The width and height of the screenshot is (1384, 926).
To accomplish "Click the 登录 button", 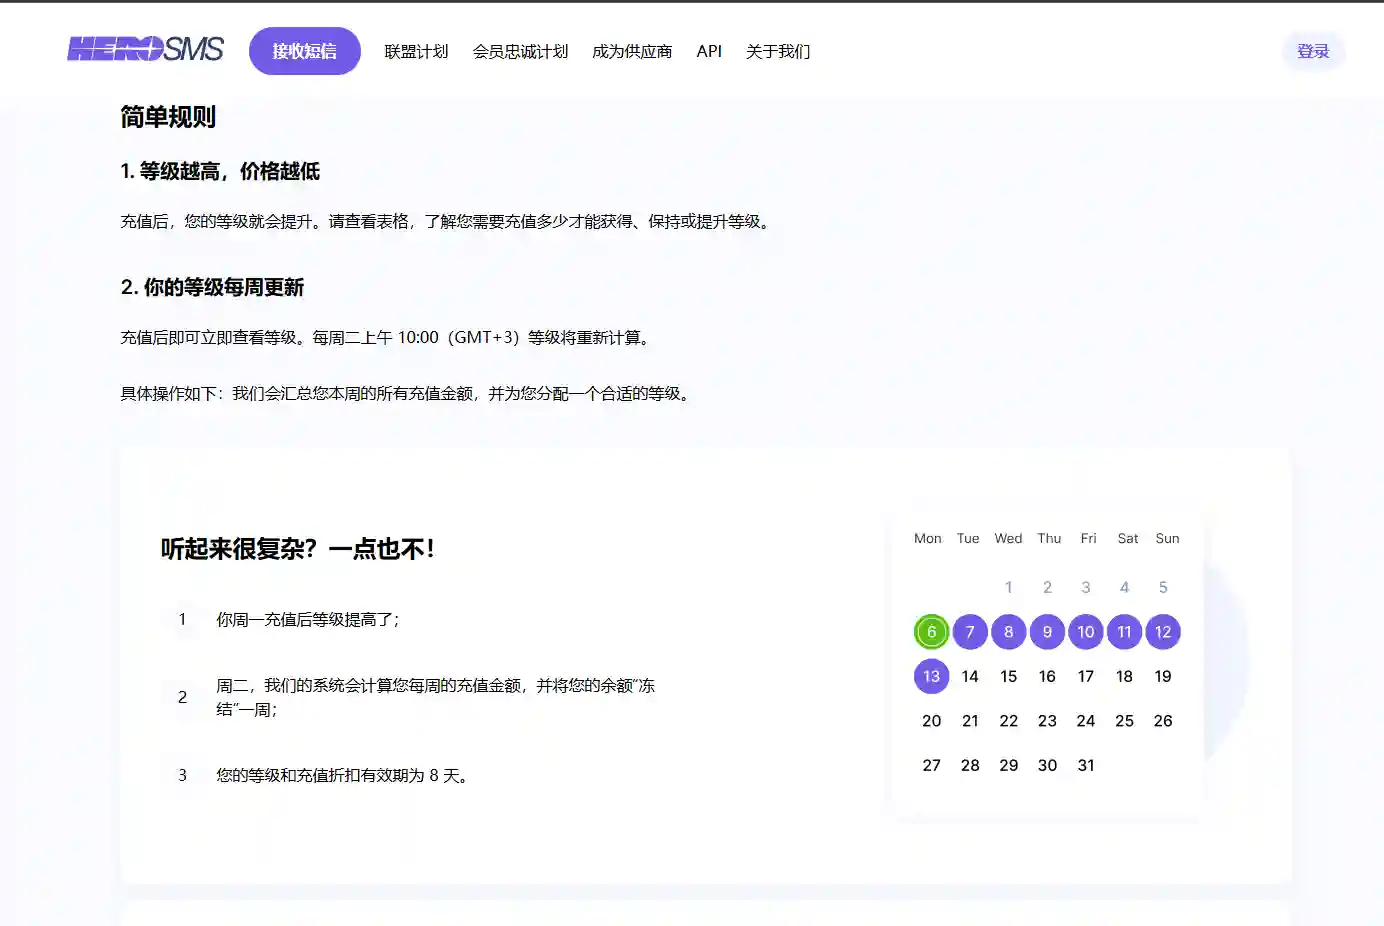I will pos(1312,51).
